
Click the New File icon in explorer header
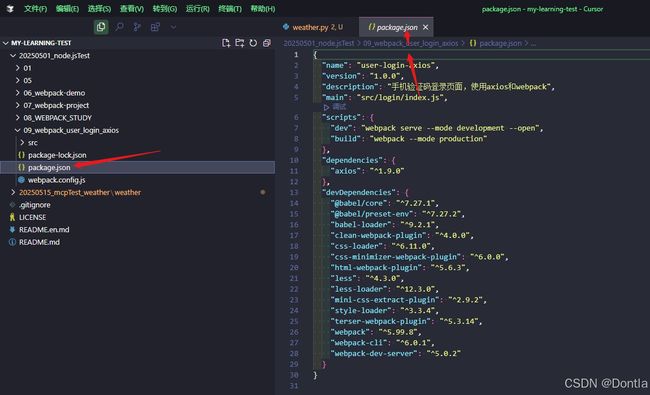226,43
